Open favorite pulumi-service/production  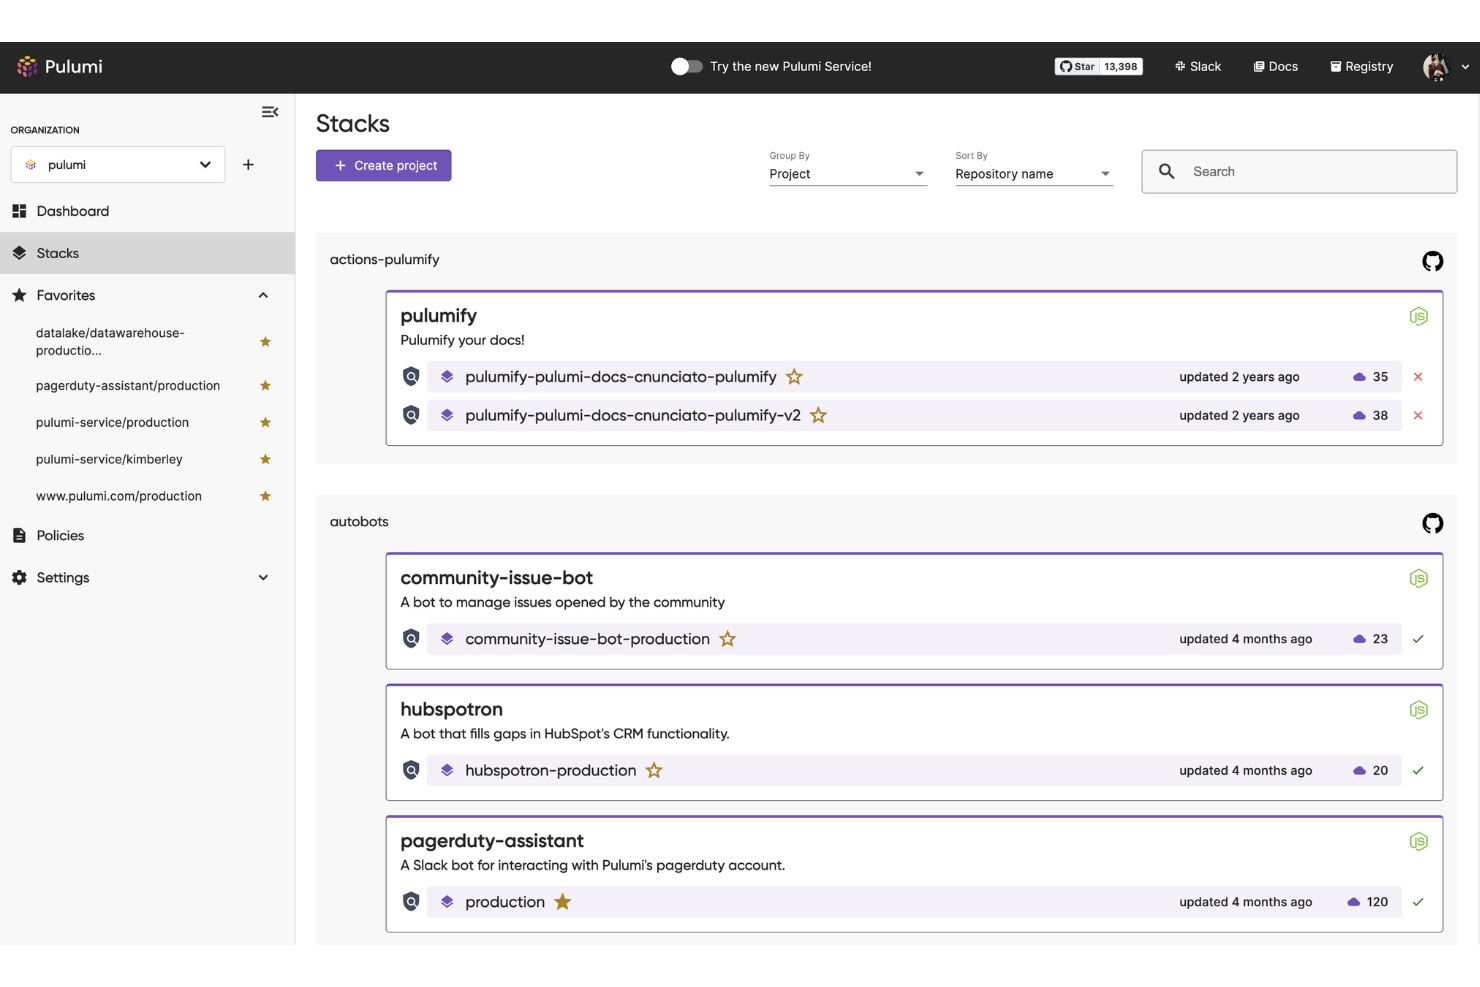112,423
